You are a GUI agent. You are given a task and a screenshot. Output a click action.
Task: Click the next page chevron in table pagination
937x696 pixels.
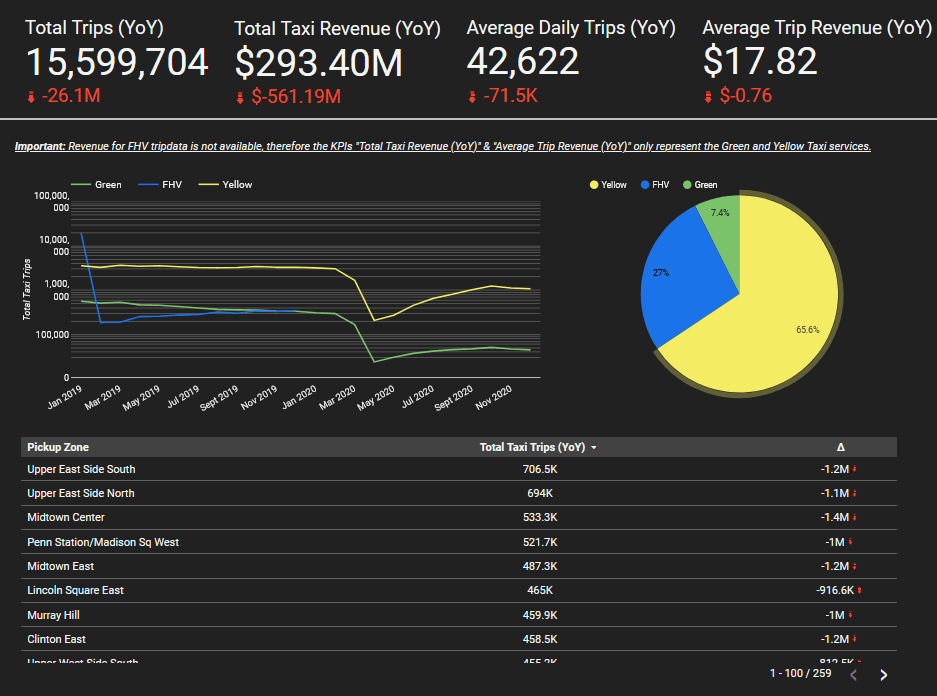coord(883,675)
